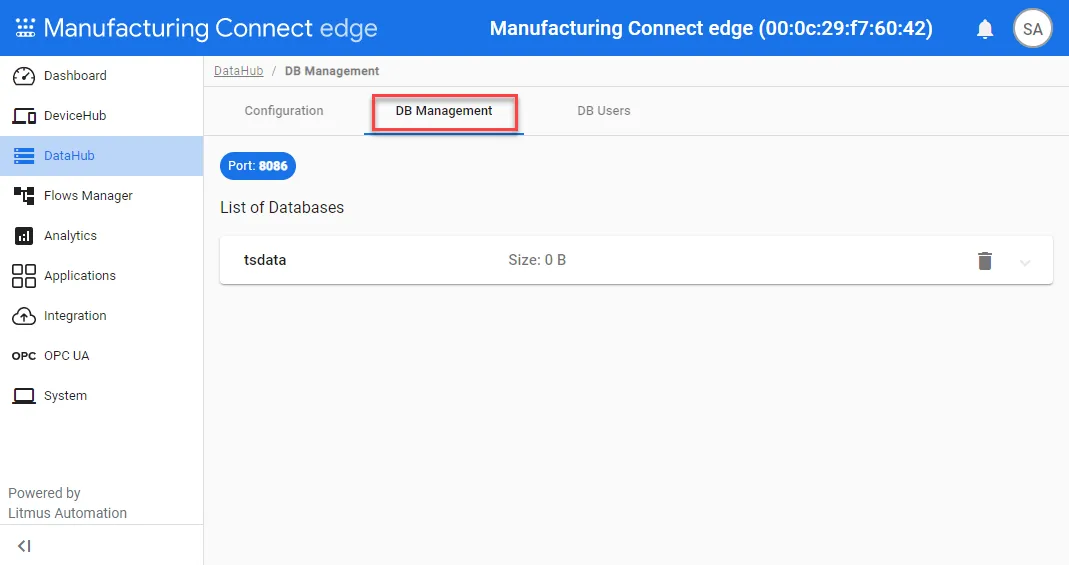The height and width of the screenshot is (565, 1069).
Task: Switch to the Configuration tab
Action: [x=284, y=110]
